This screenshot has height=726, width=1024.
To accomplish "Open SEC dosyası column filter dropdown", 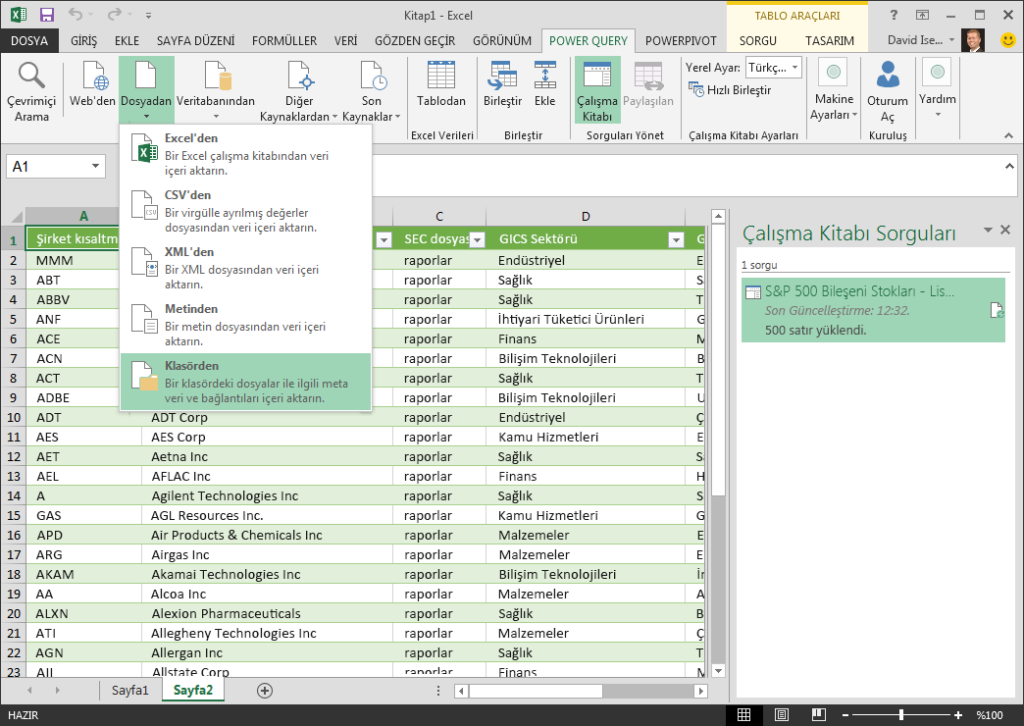I will pyautogui.click(x=478, y=240).
